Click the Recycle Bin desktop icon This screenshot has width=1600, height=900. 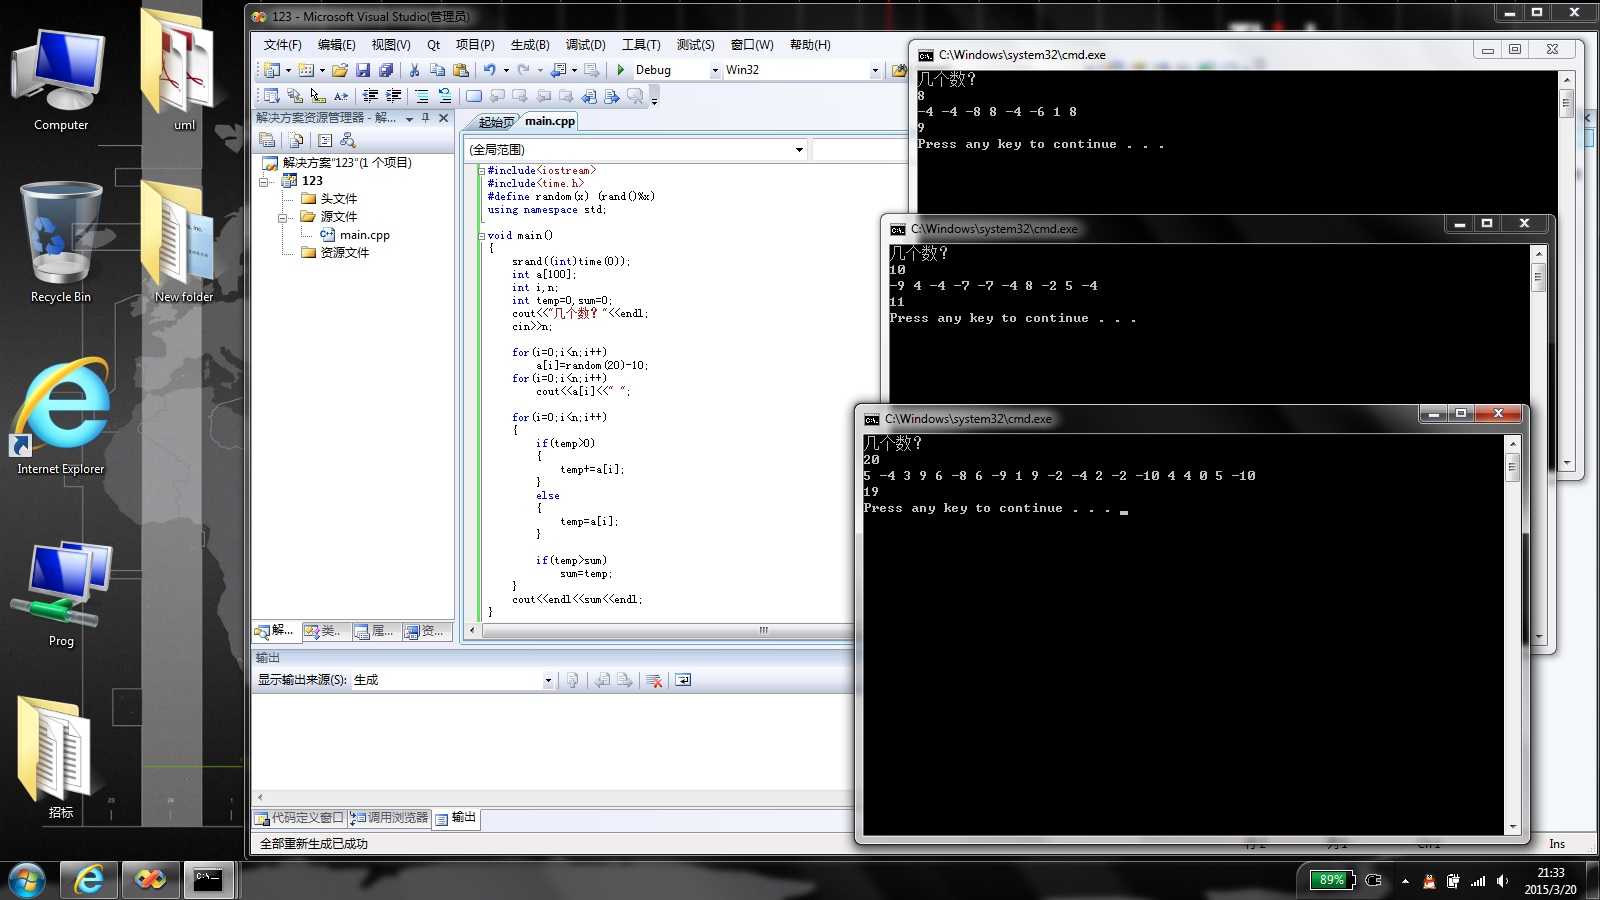61,243
